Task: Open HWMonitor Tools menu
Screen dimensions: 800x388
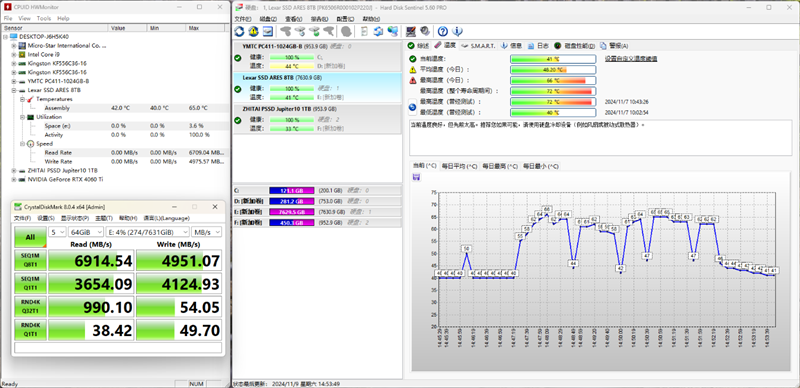Action: (44, 18)
